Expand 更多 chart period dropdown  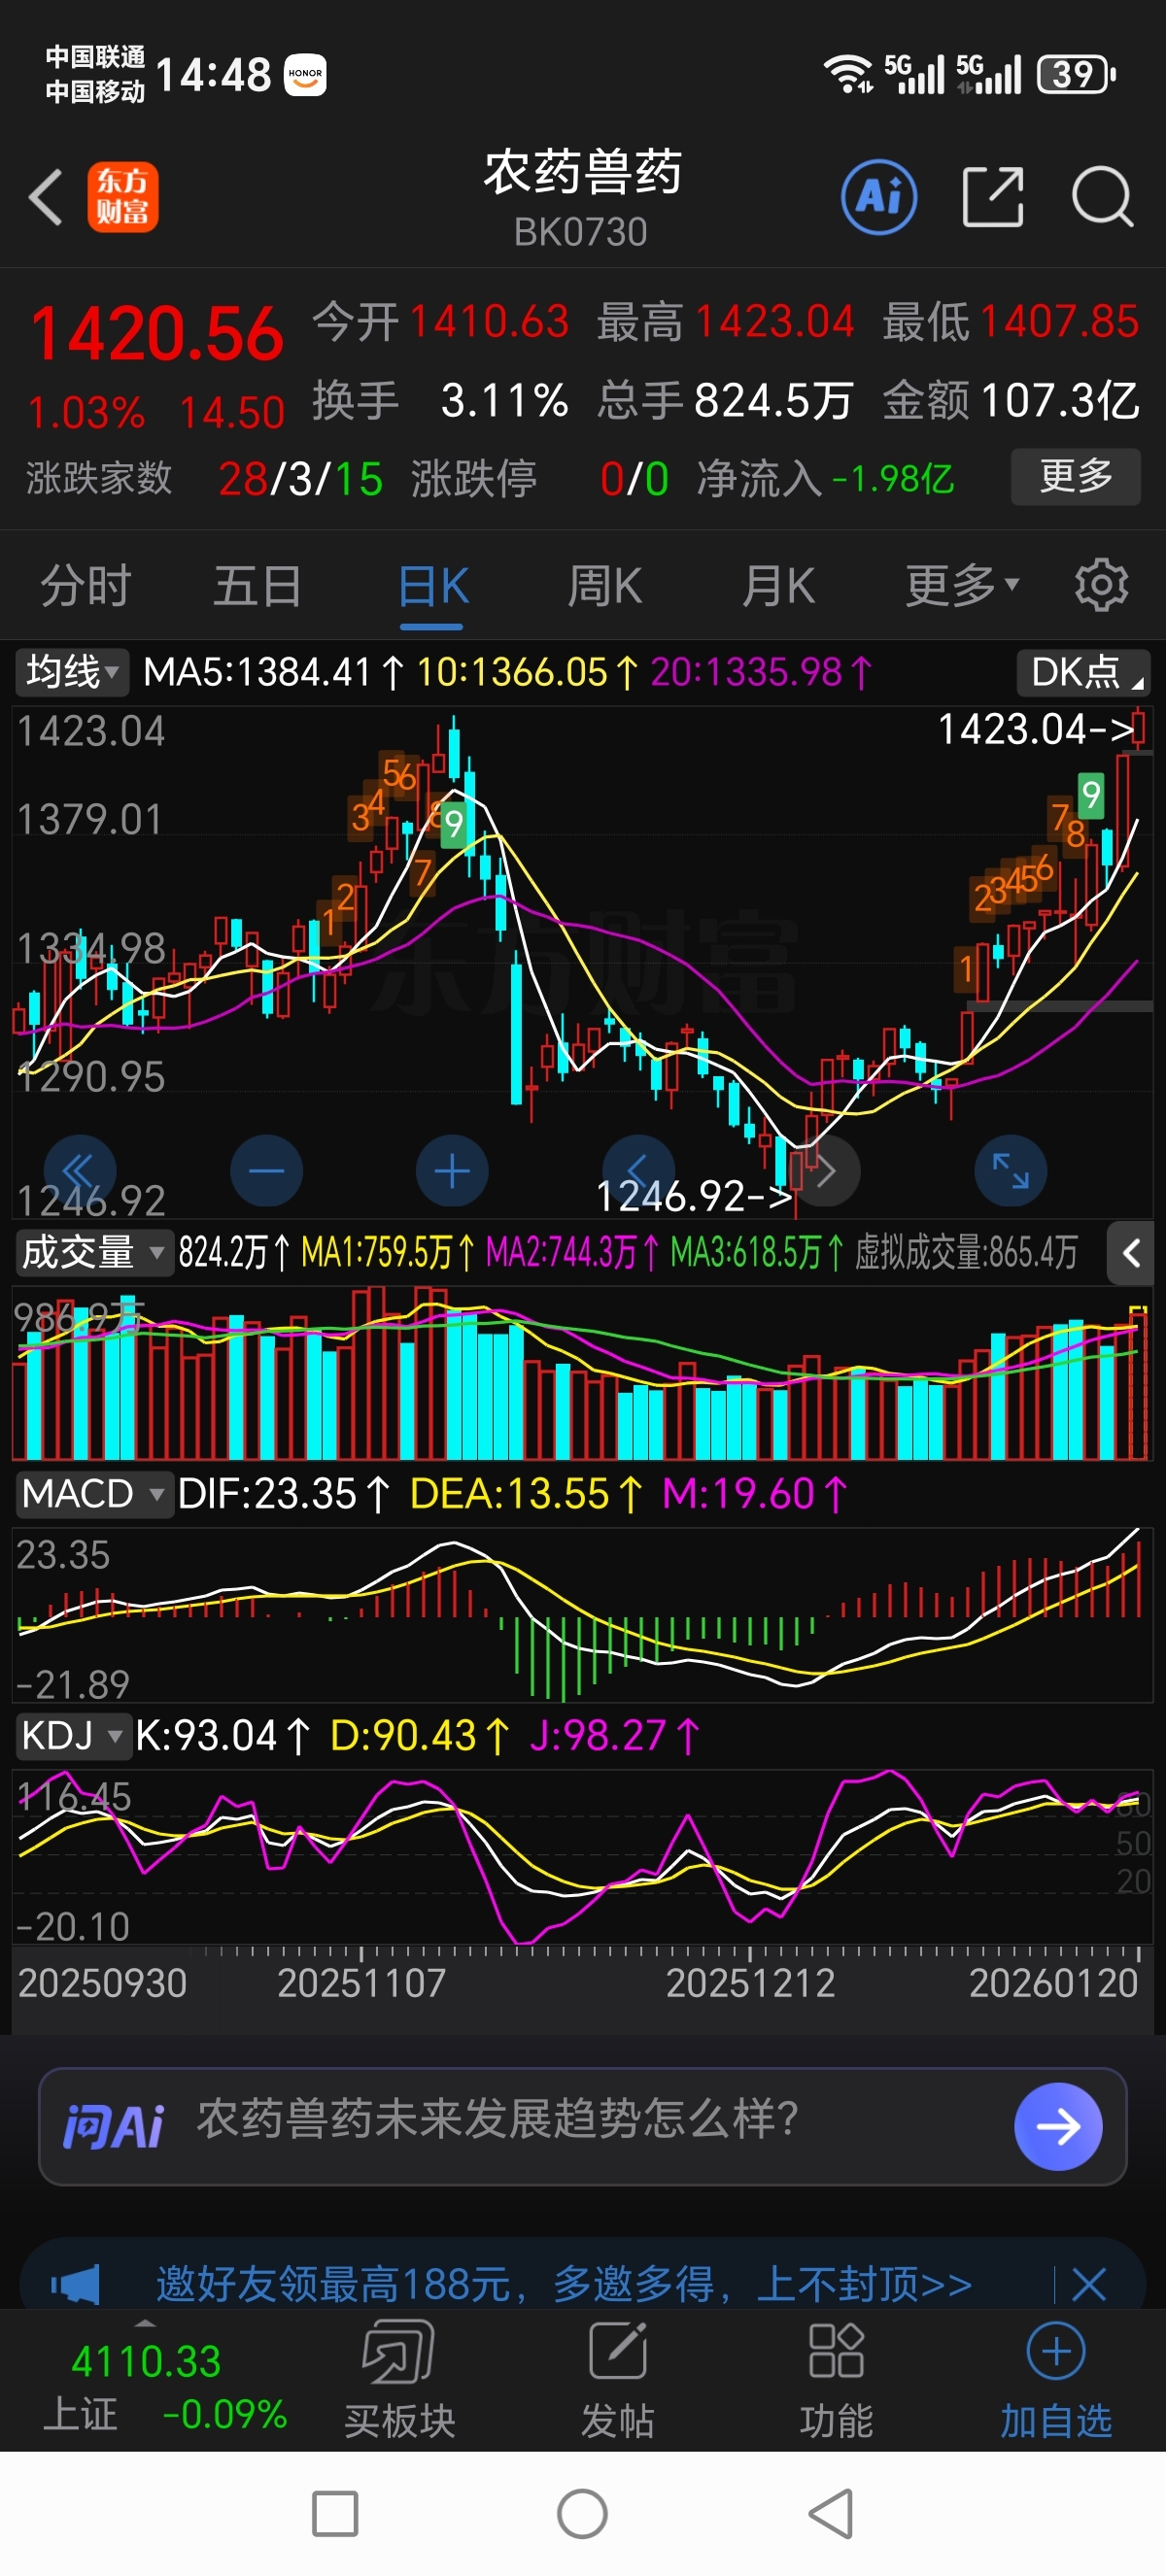tap(962, 585)
